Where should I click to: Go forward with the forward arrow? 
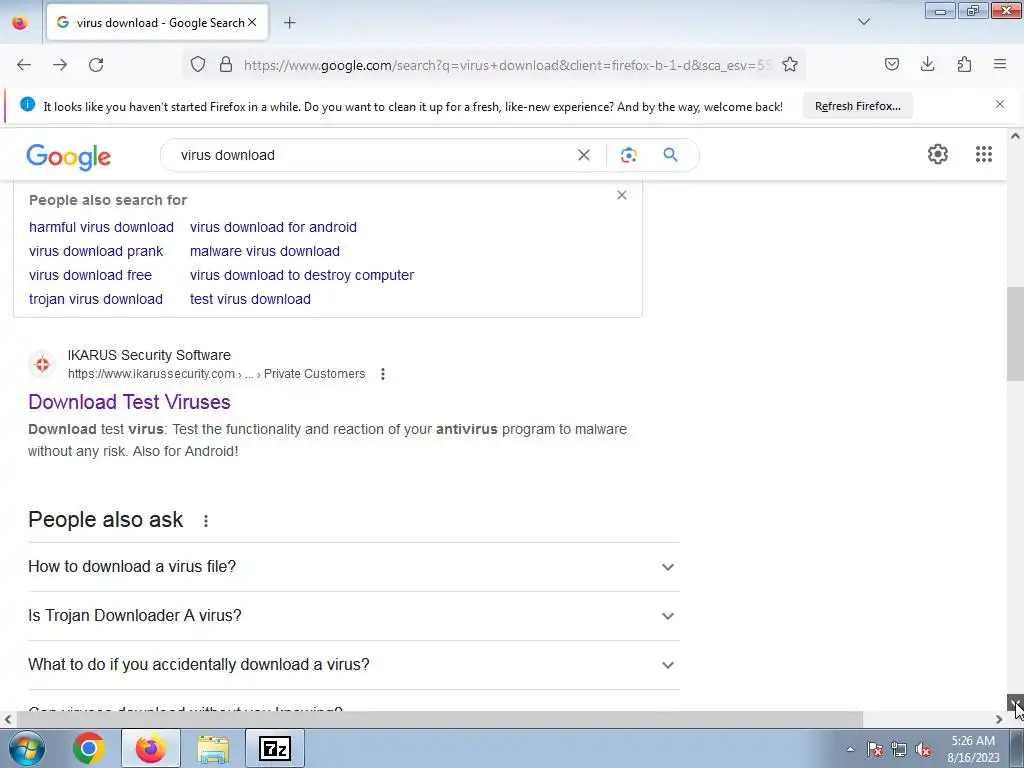click(x=60, y=65)
